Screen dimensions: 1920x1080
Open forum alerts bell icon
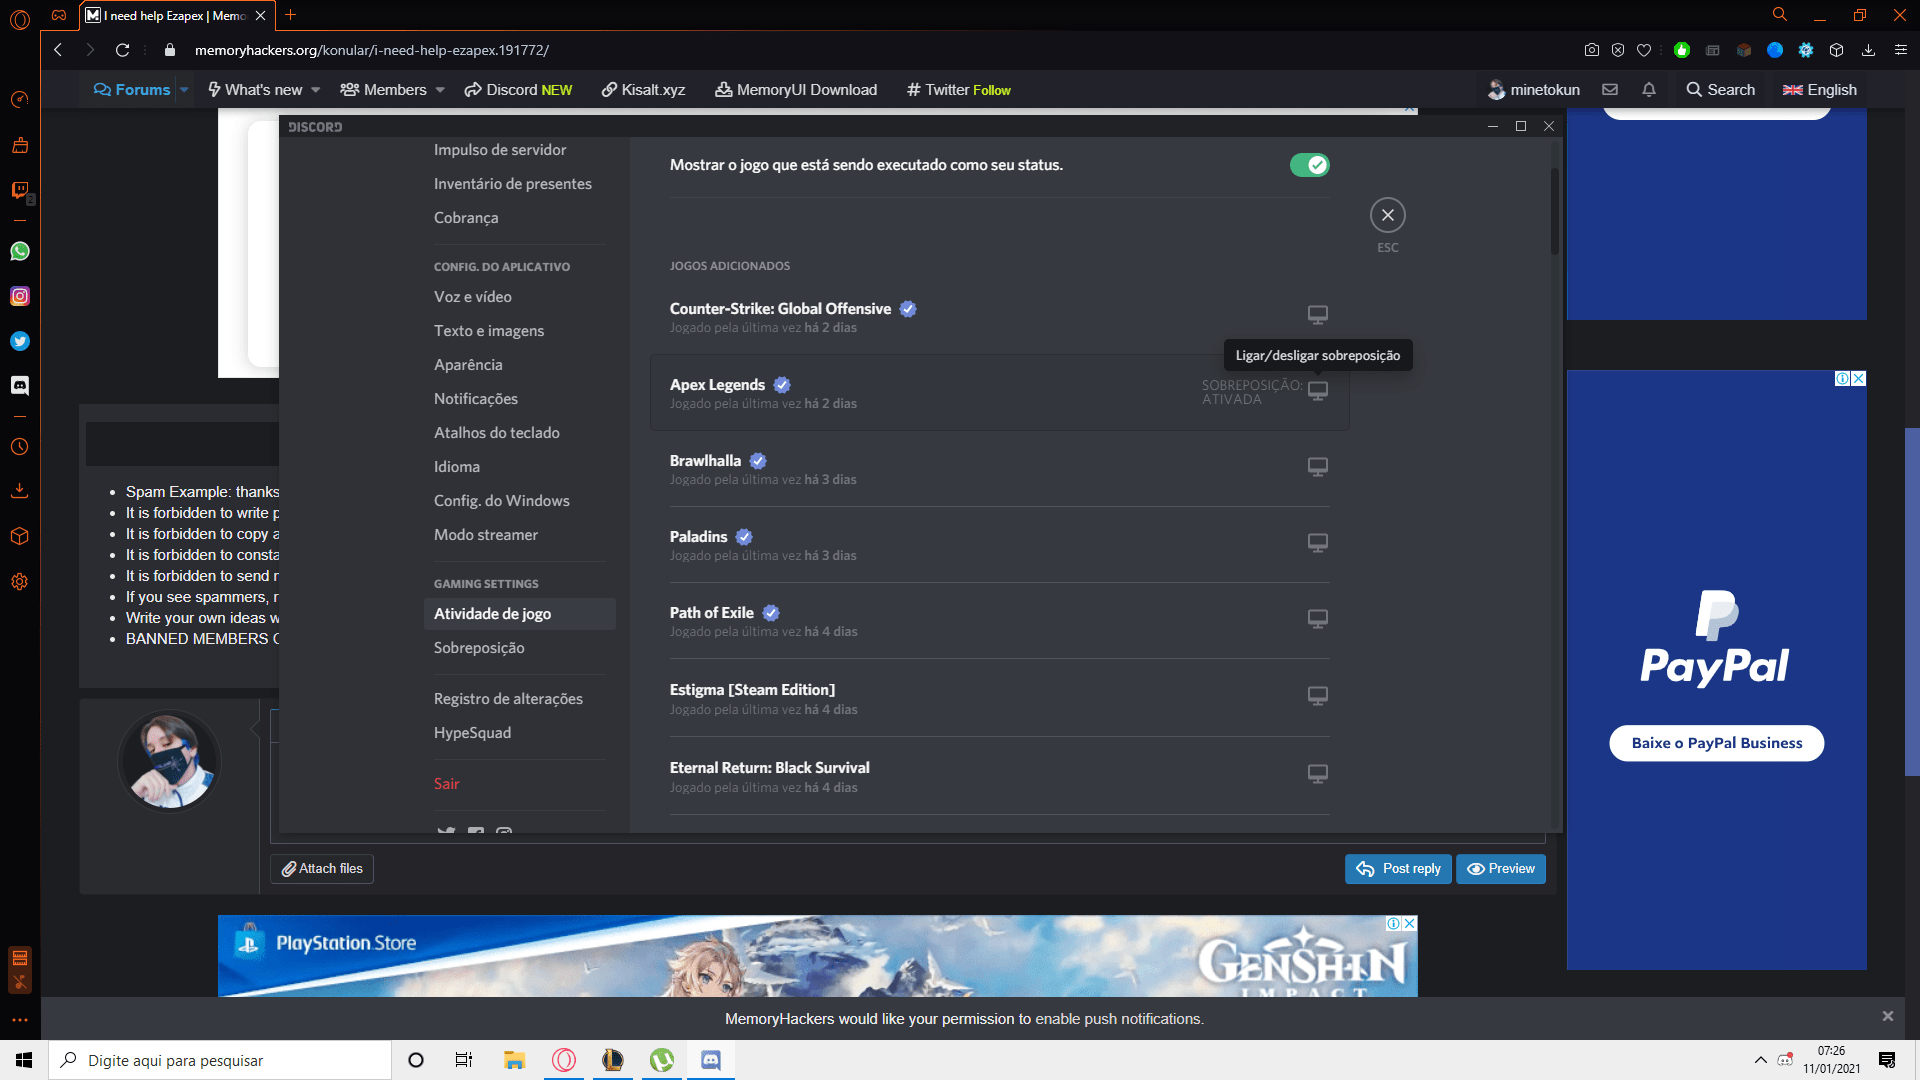click(x=1649, y=90)
